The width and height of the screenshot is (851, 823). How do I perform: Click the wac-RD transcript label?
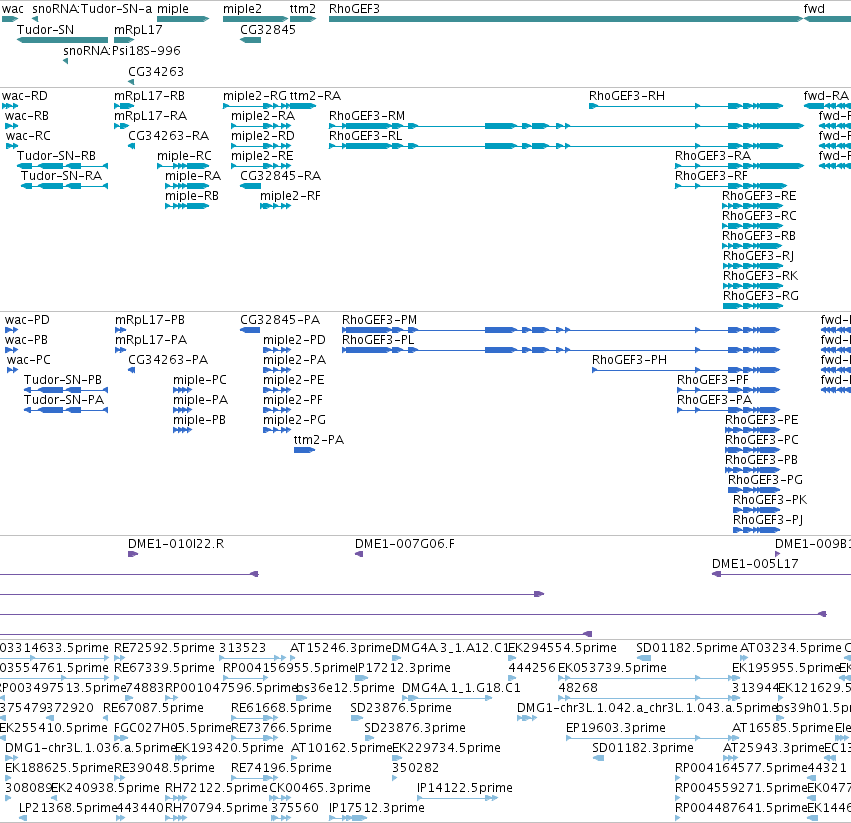click(24, 96)
